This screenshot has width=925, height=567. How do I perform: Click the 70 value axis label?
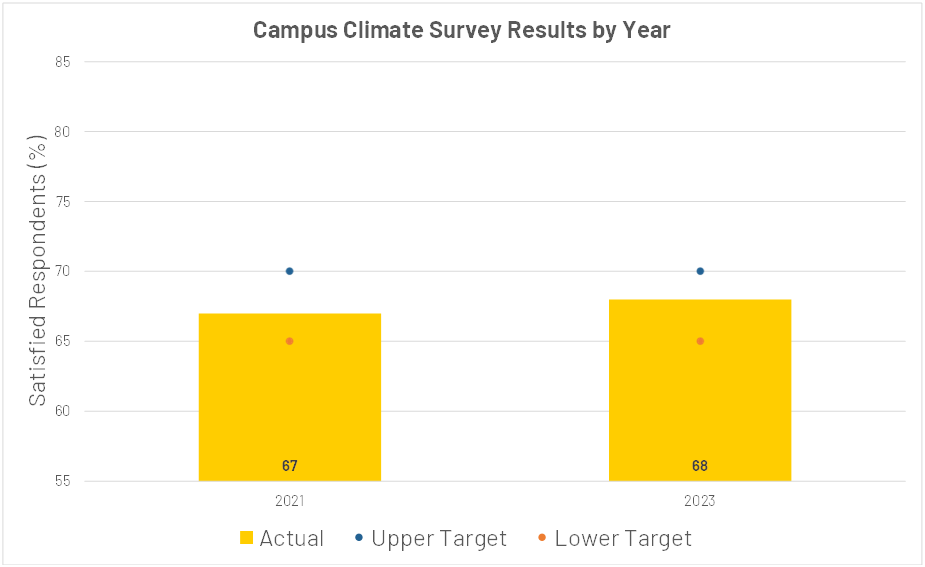[64, 271]
